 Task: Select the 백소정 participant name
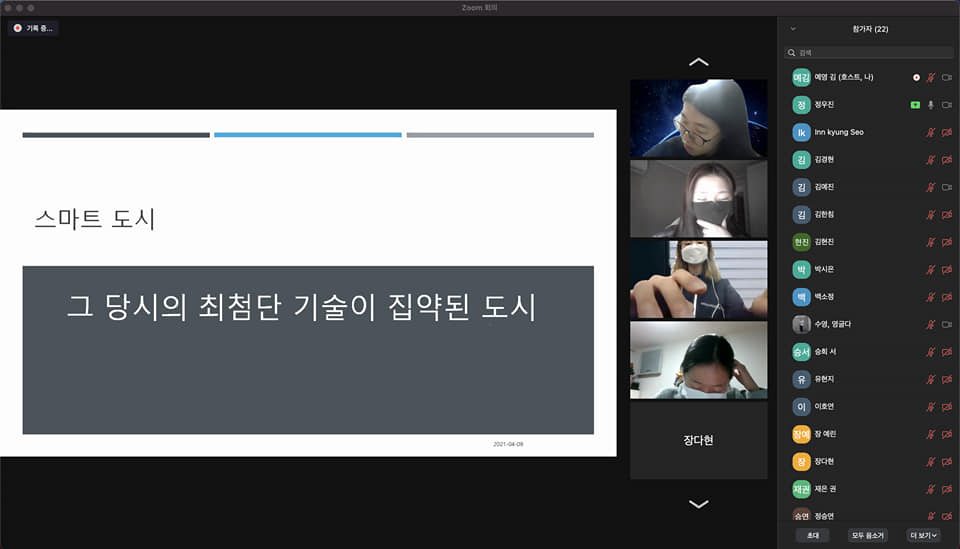pyautogui.click(x=824, y=297)
